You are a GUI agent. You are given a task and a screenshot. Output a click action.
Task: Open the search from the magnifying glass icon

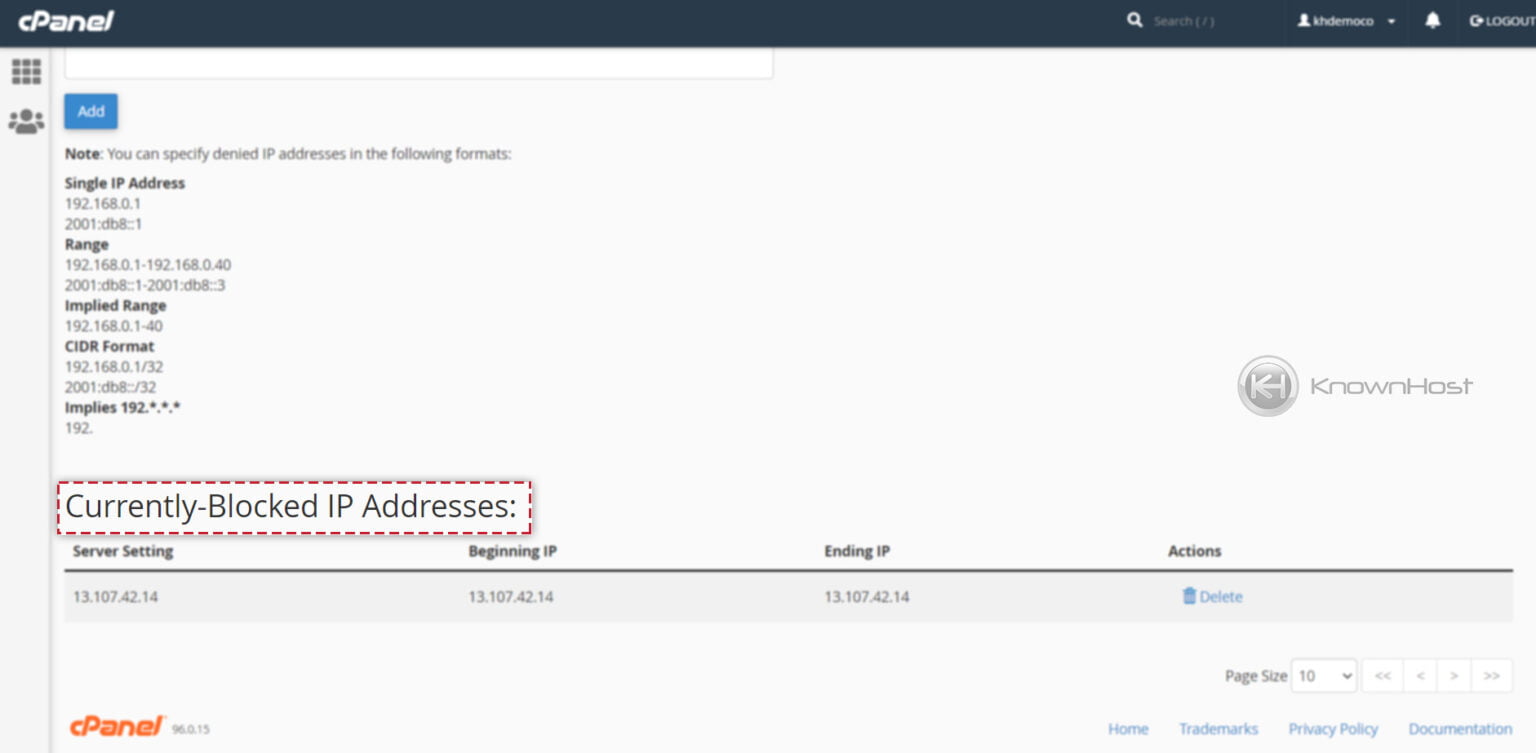click(x=1134, y=20)
